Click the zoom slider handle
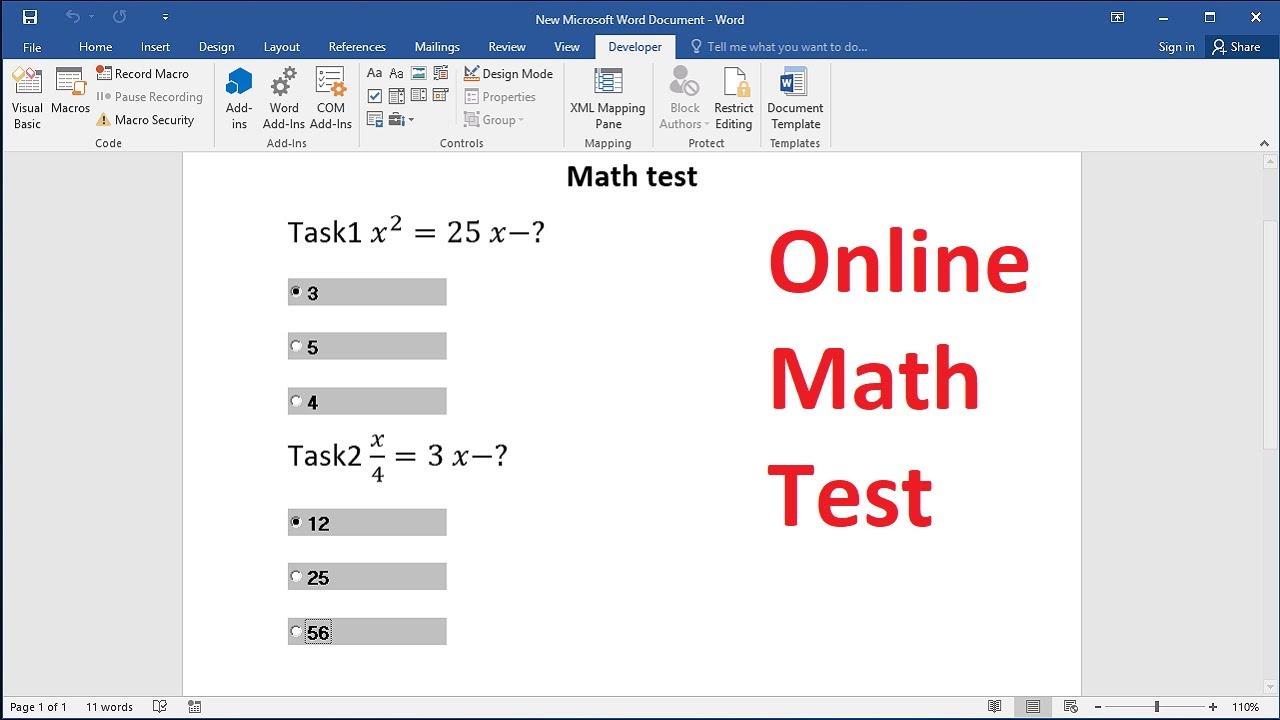1280x720 pixels. (1157, 707)
